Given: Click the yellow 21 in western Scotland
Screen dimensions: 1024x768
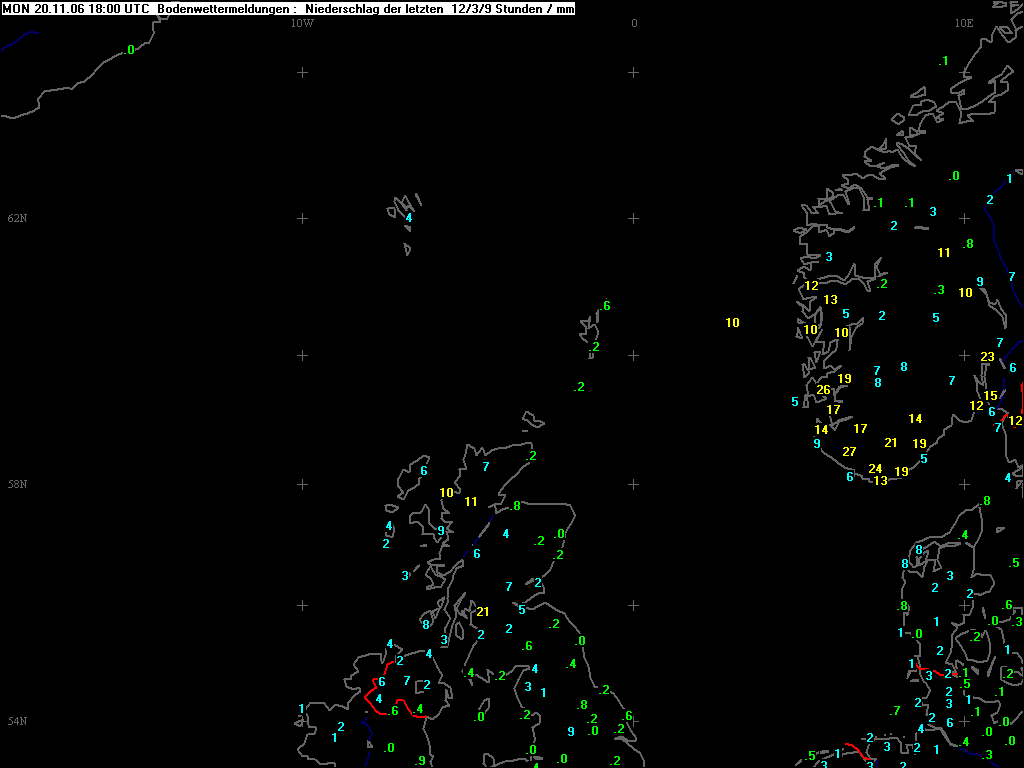Looking at the screenshot, I should pyautogui.click(x=483, y=612).
